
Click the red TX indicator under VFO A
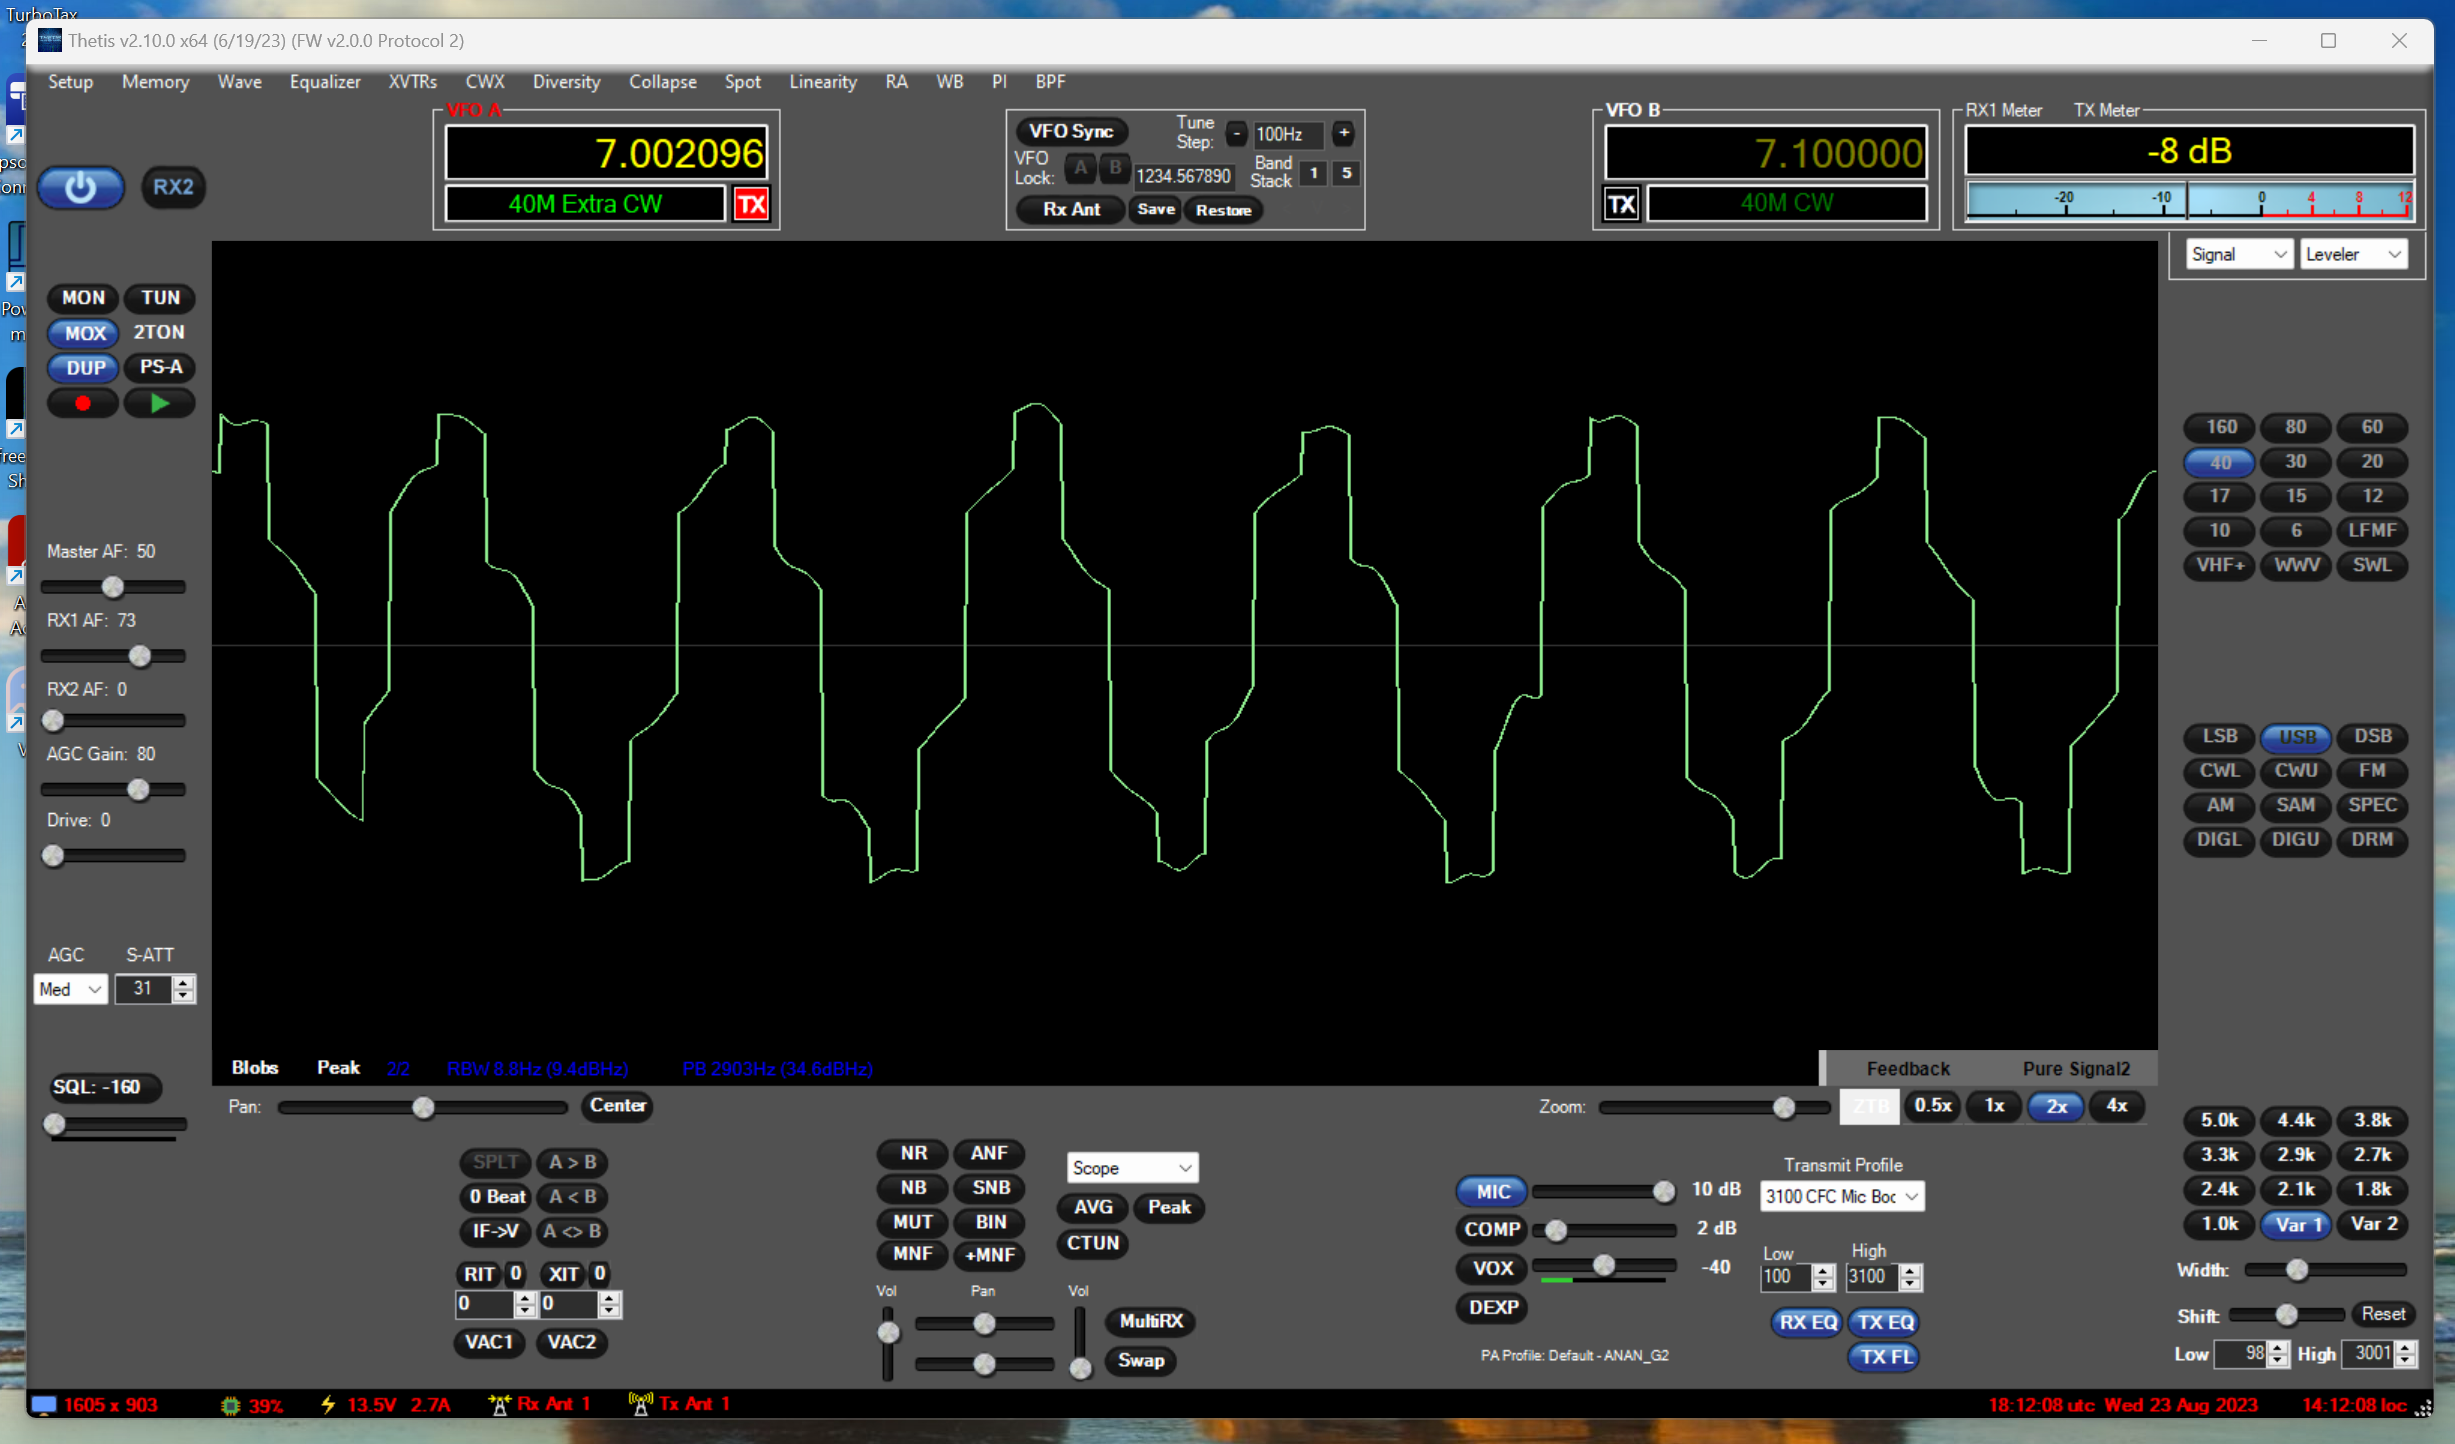pyautogui.click(x=752, y=204)
